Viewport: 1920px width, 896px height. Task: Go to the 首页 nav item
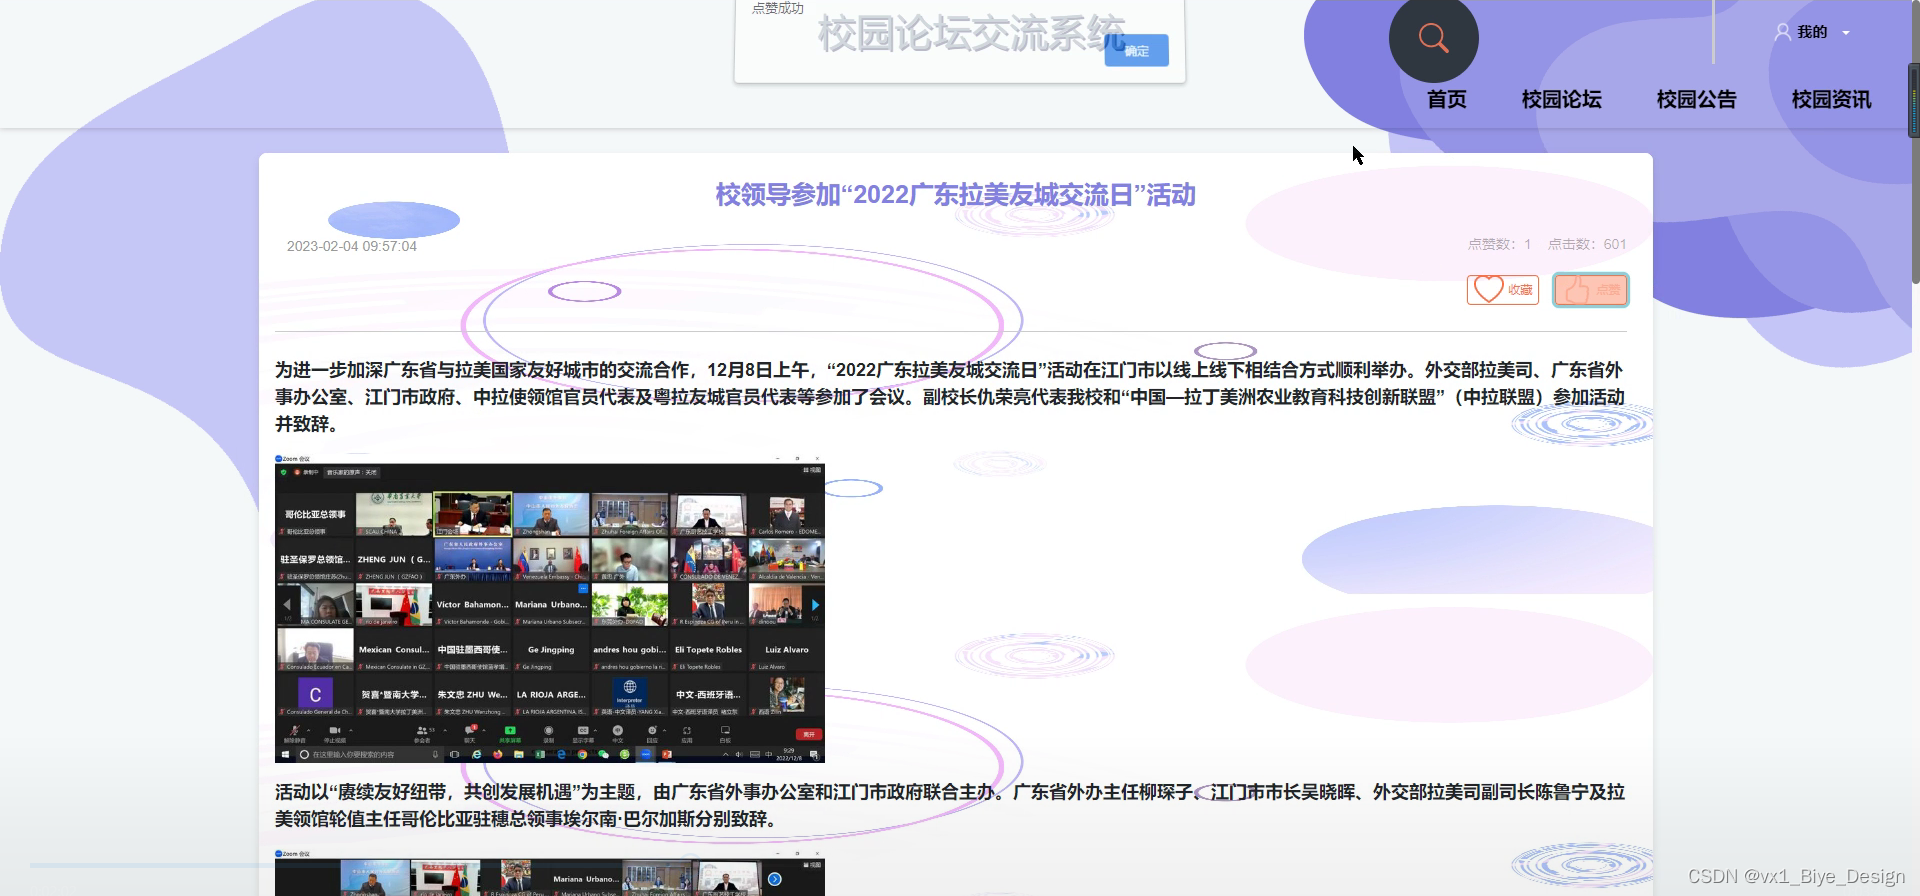click(x=1446, y=99)
